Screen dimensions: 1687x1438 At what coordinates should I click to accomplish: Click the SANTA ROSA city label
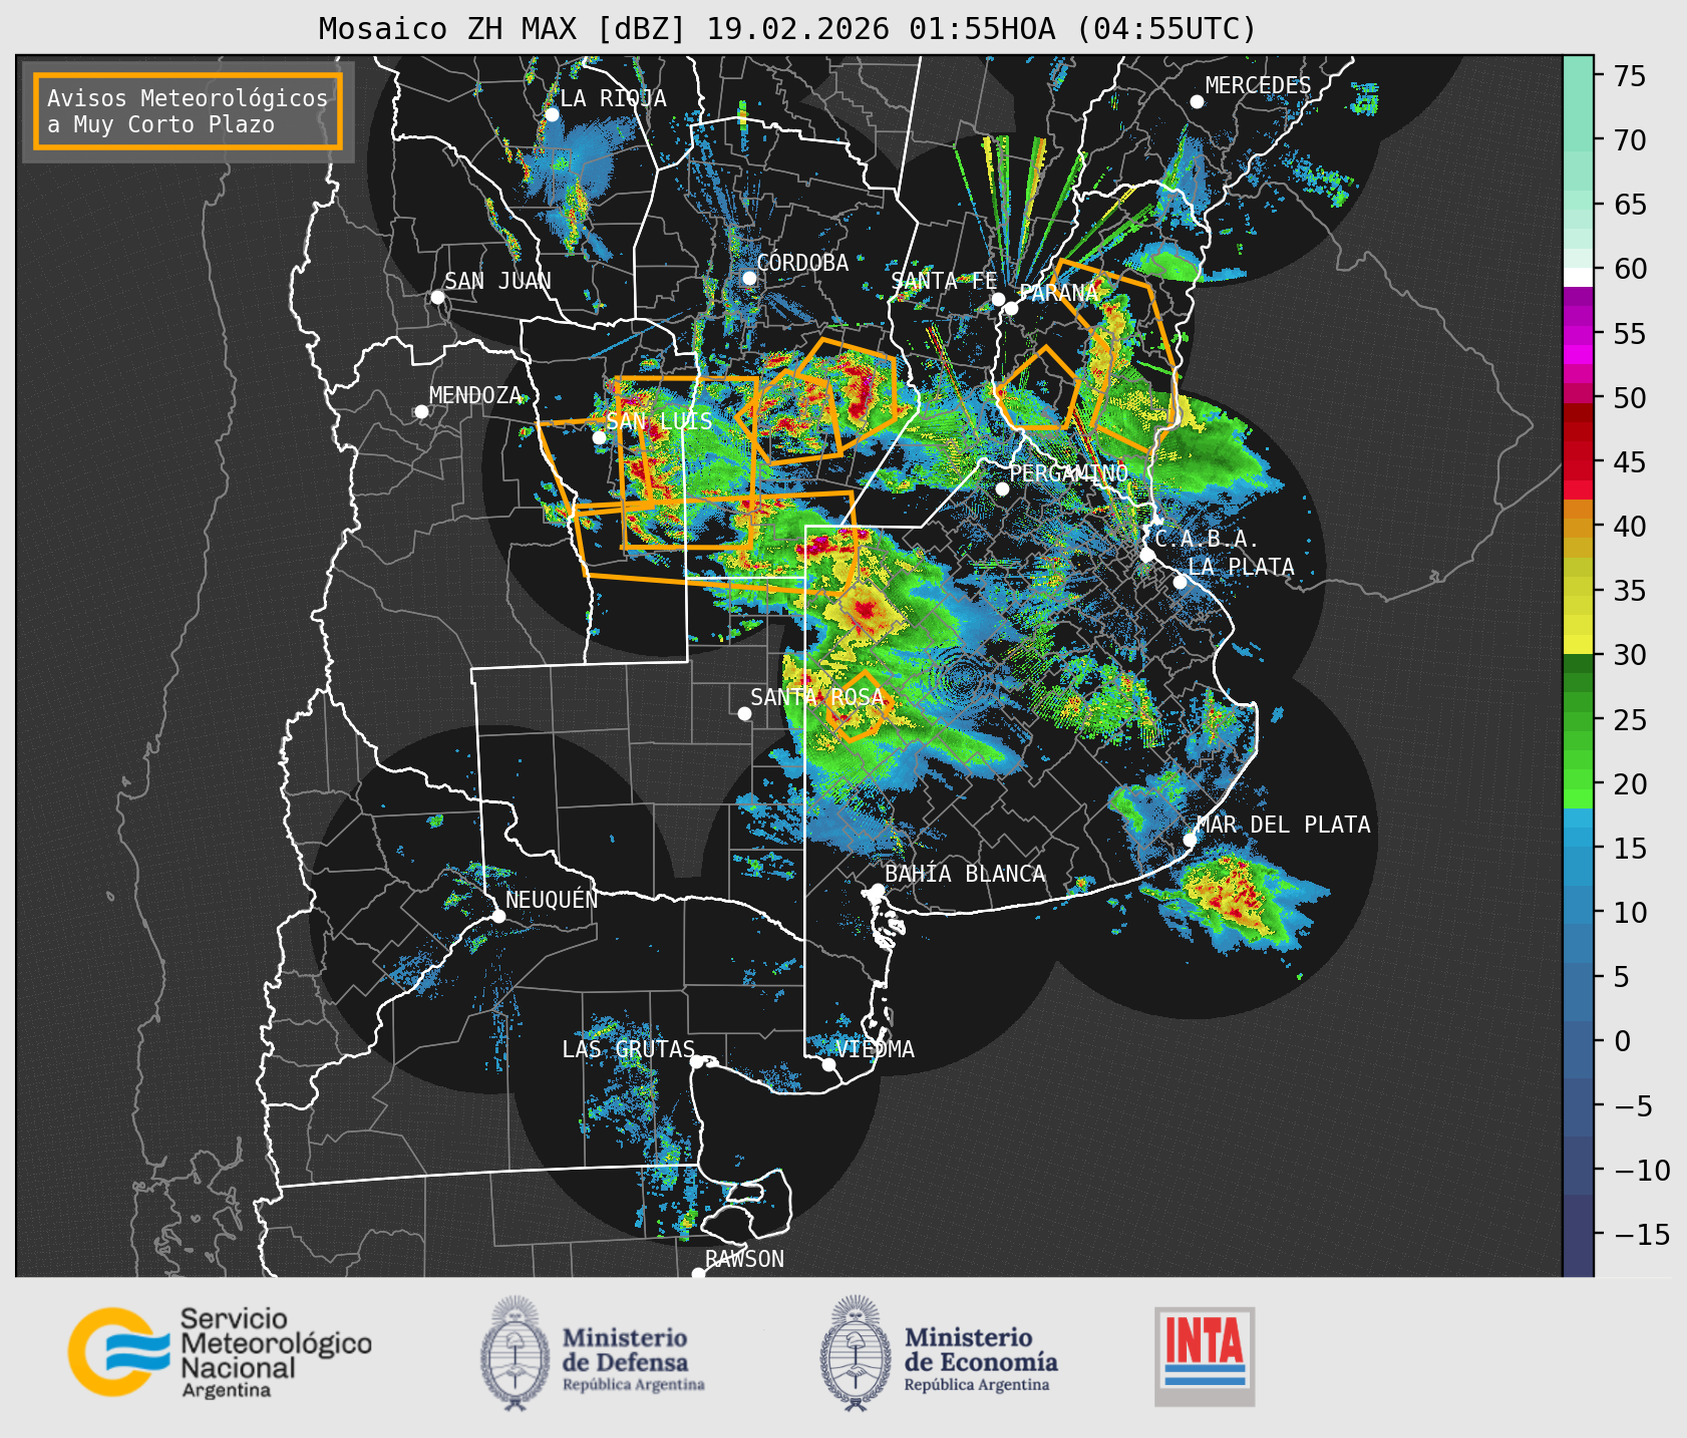click(x=817, y=697)
